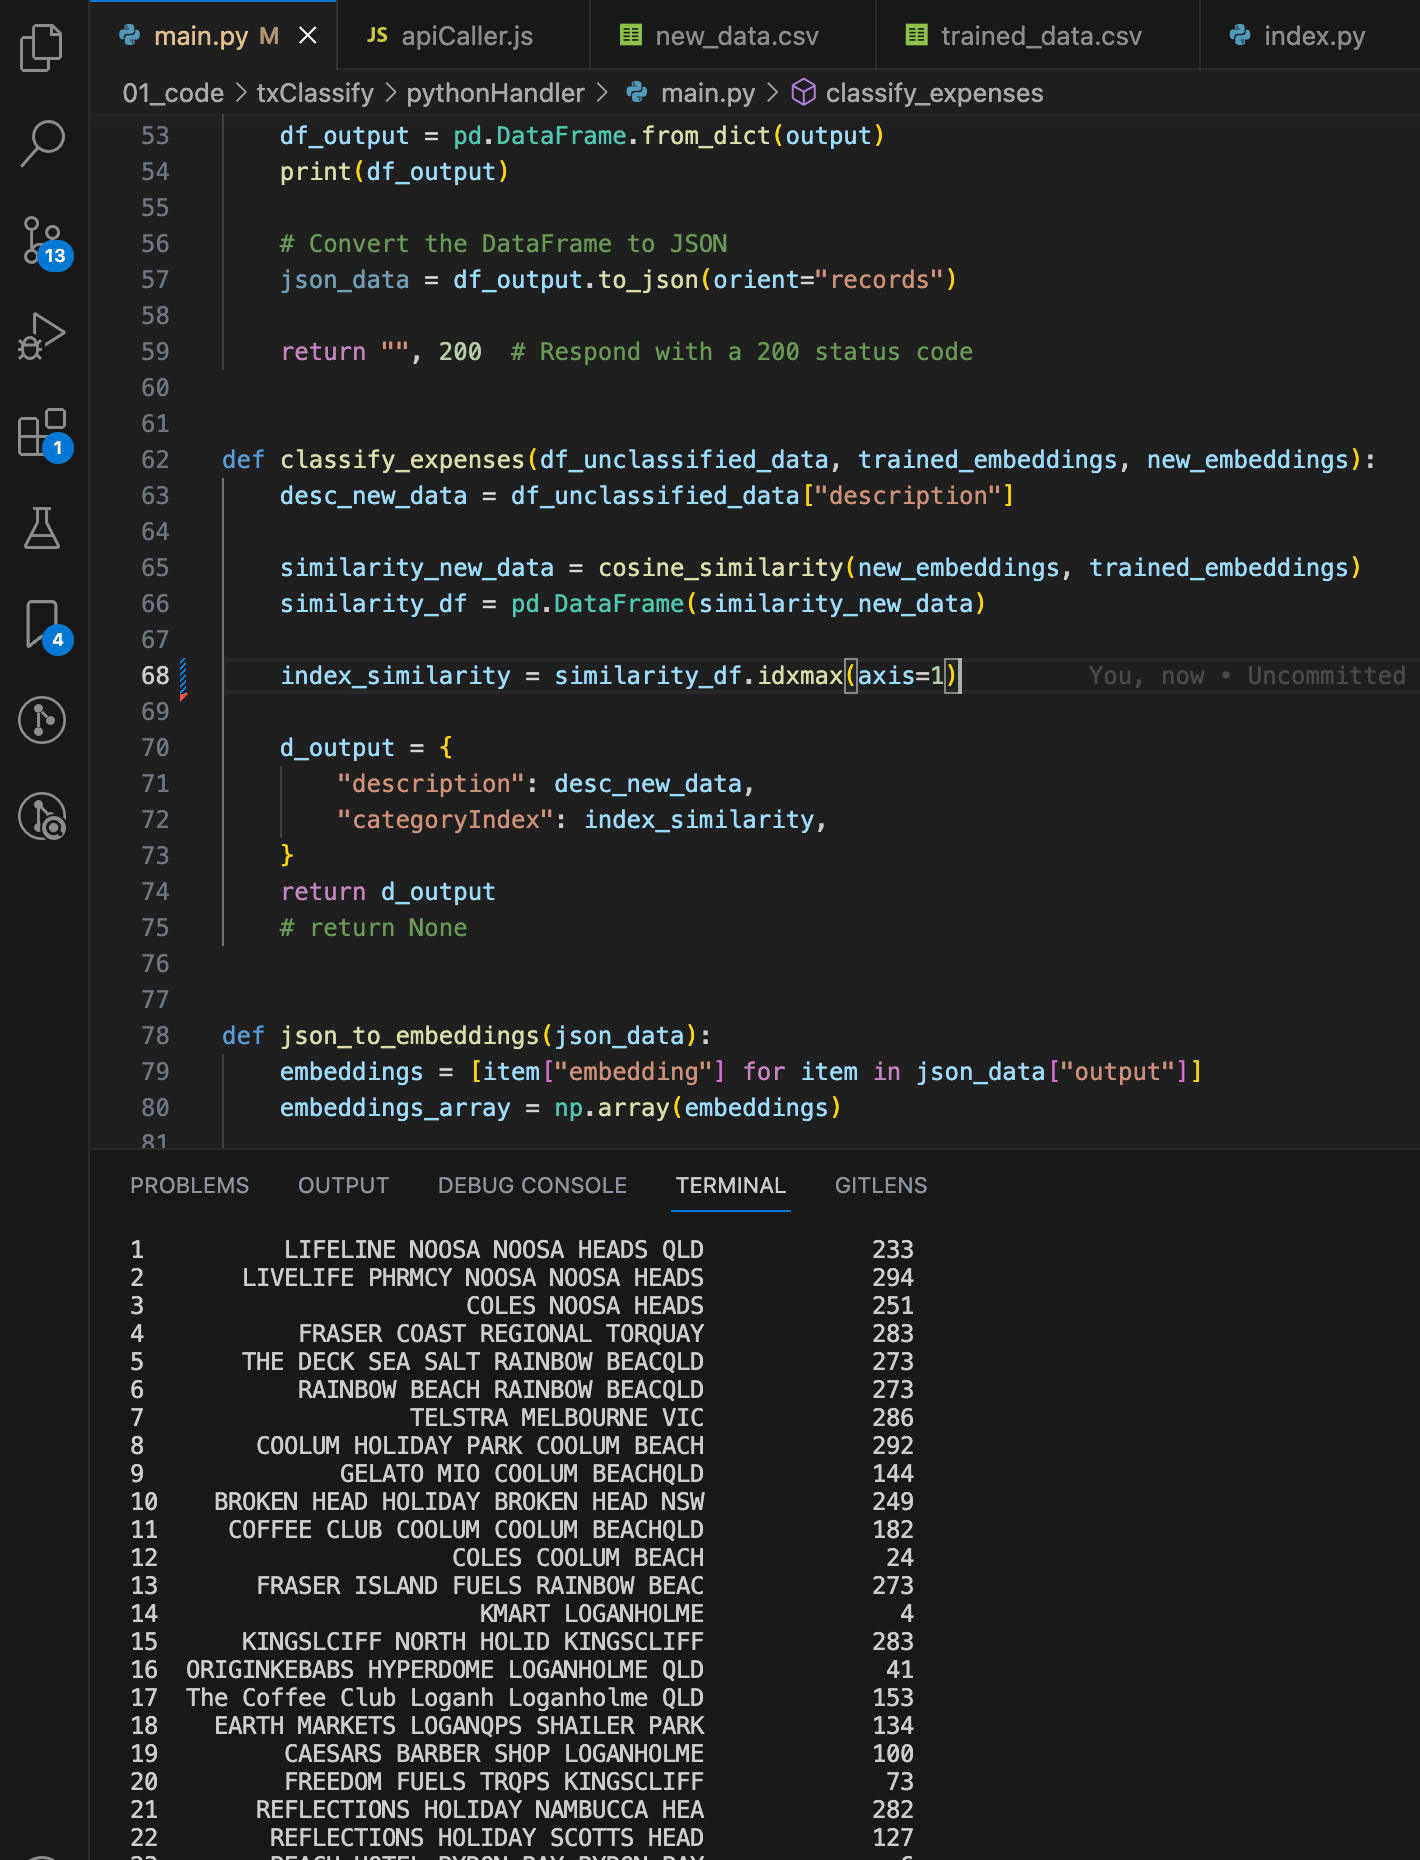Viewport: 1420px width, 1860px height.
Task: Click classify_expenses symbol icon in breadcrumb
Action: click(x=804, y=93)
